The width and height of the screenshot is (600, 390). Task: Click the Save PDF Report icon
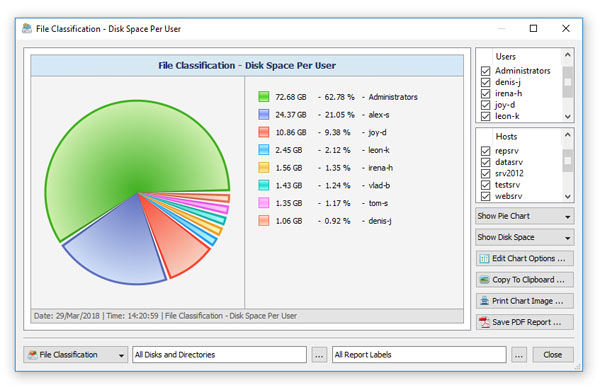[484, 322]
